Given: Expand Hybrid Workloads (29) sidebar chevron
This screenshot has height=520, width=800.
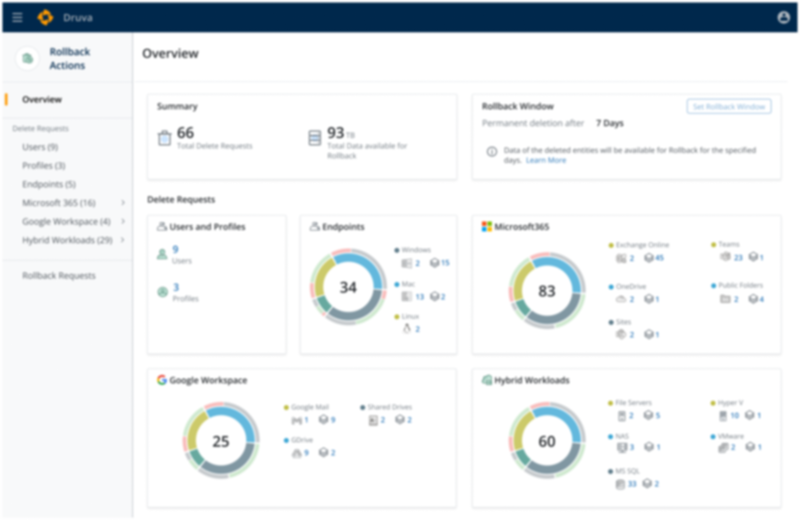Looking at the screenshot, I should point(123,240).
